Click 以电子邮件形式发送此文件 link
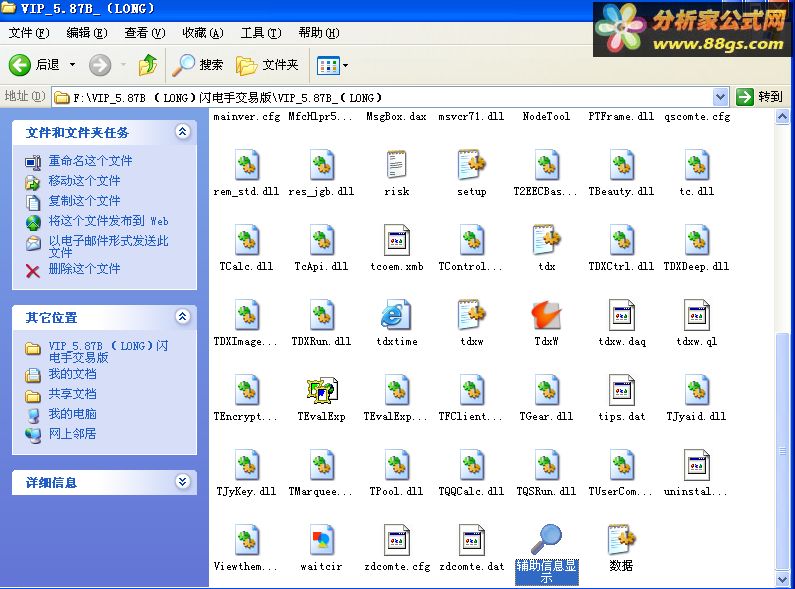The width and height of the screenshot is (795, 589). 109,246
